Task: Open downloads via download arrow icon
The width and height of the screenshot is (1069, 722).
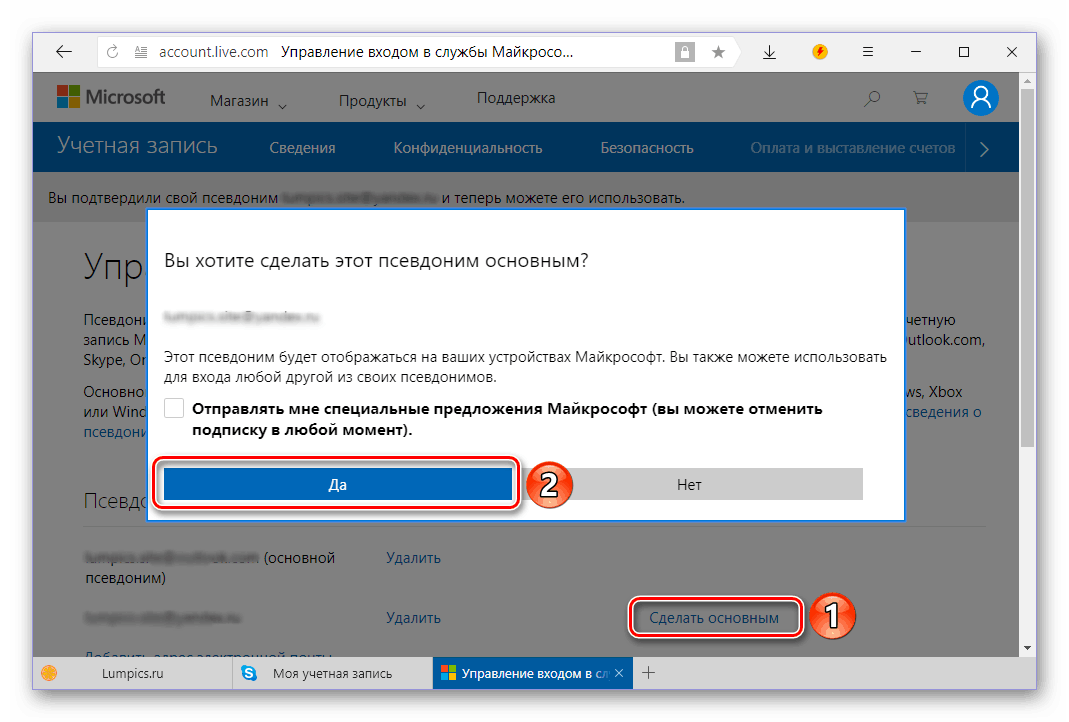Action: (x=769, y=52)
